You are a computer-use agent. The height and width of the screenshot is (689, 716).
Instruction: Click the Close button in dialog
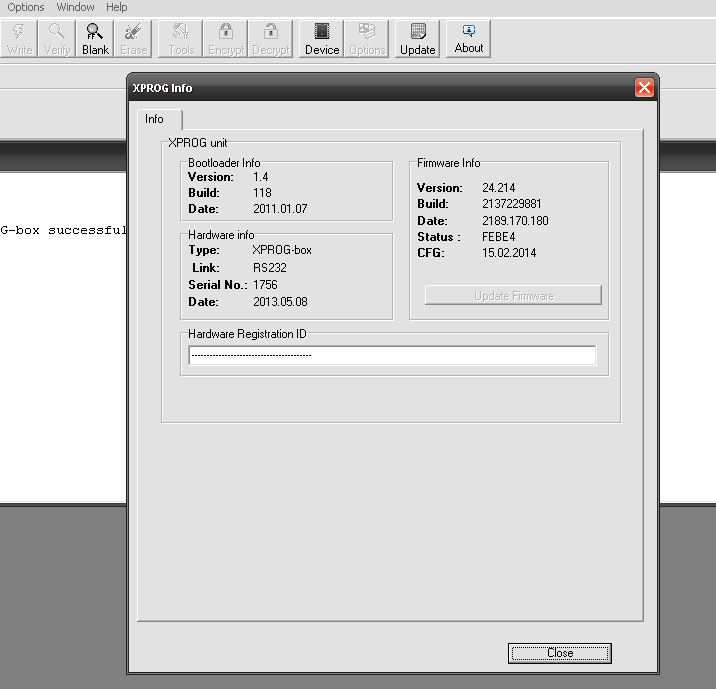pyautogui.click(x=560, y=653)
